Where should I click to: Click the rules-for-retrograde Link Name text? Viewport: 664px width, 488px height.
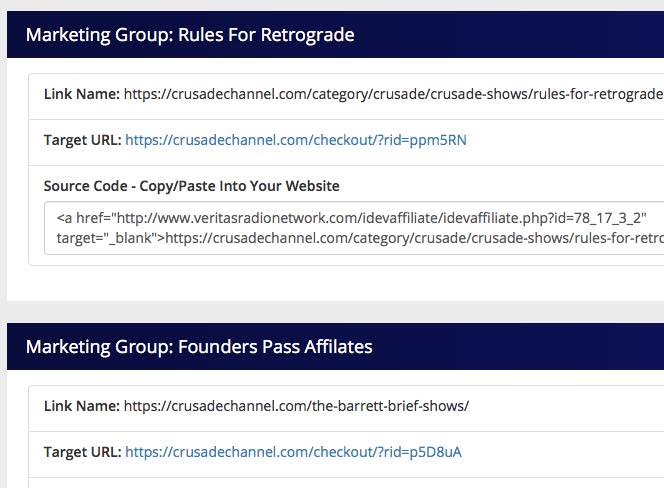393,94
